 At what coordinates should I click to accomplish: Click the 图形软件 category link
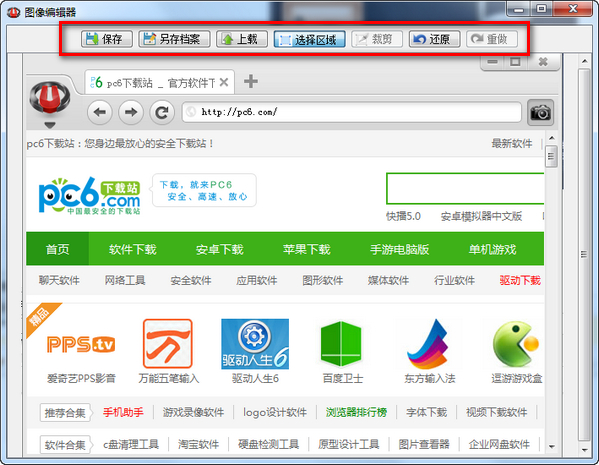[x=322, y=280]
